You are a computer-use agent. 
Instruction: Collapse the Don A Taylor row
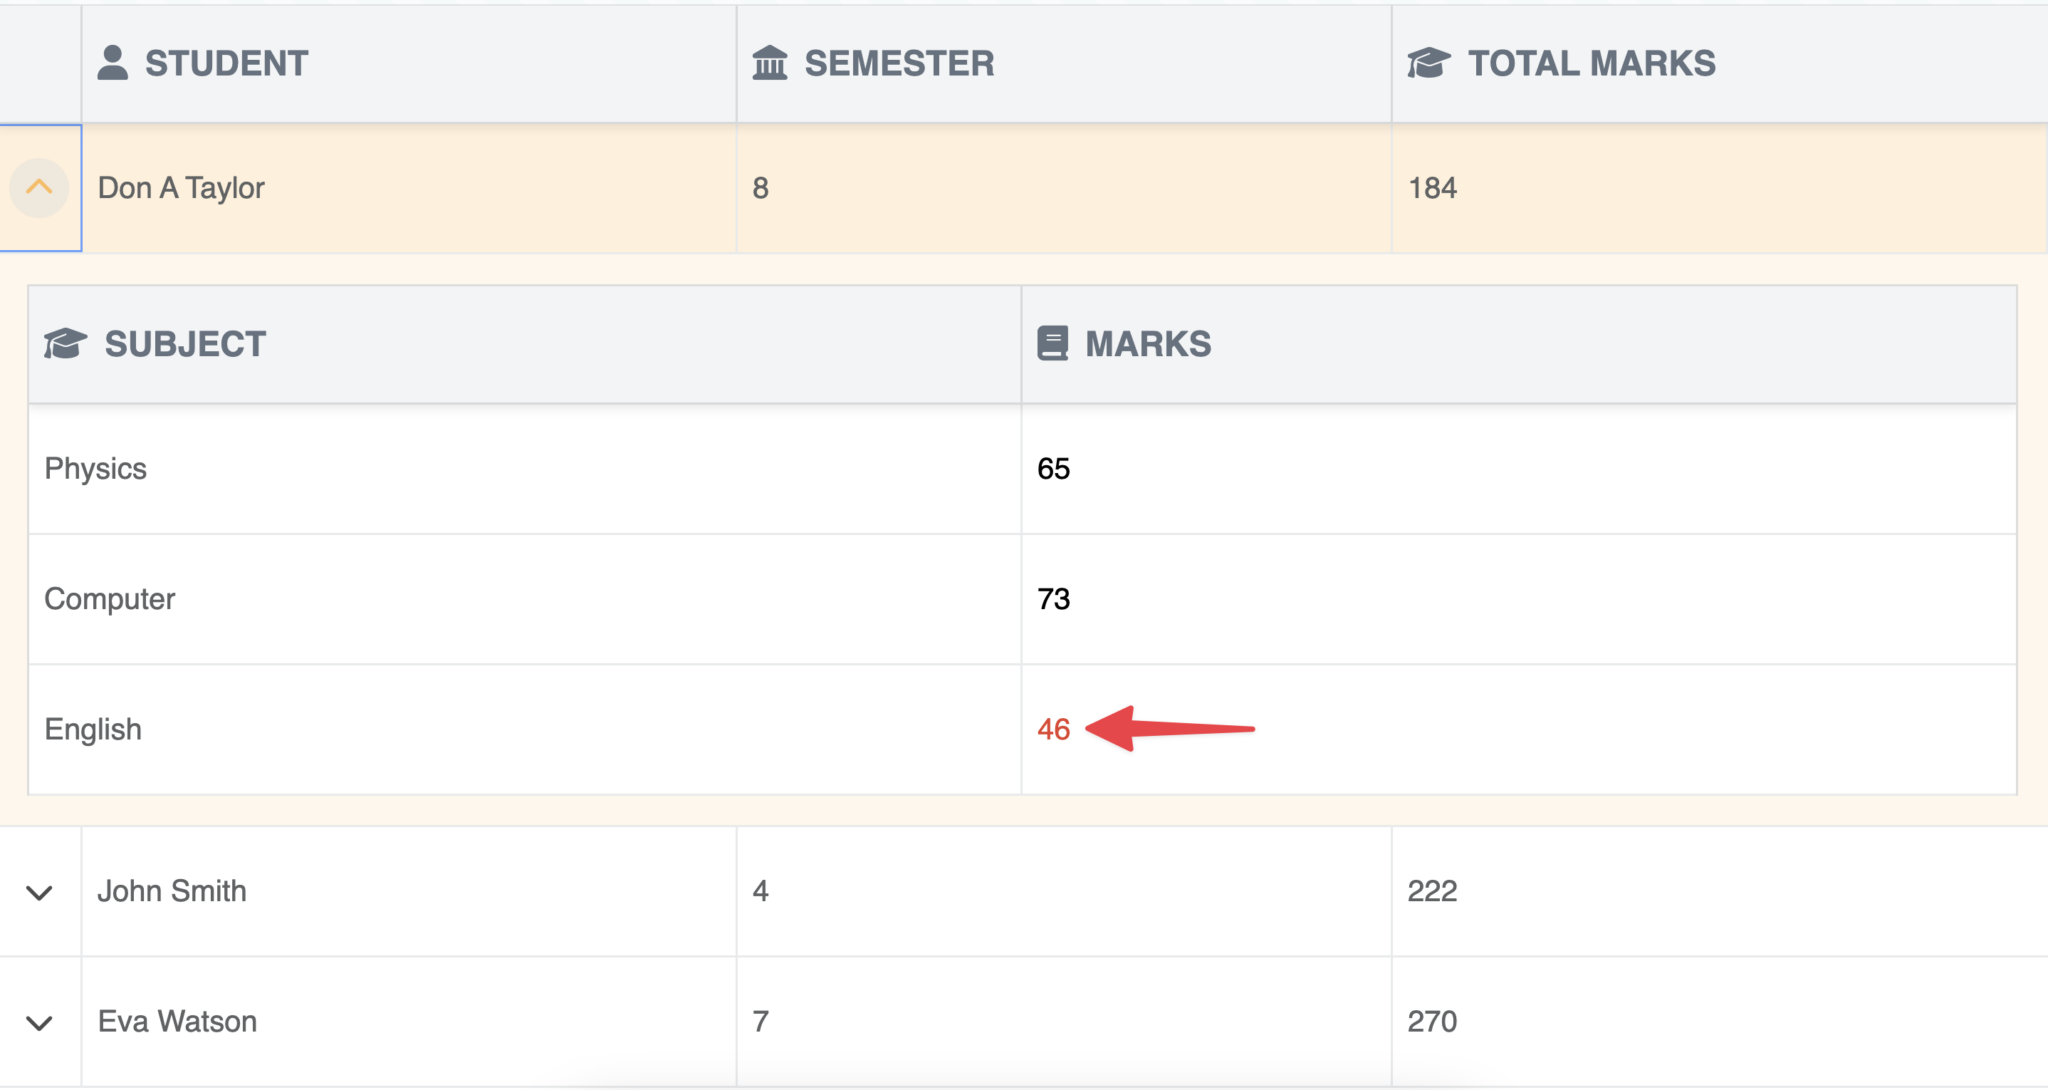[39, 187]
